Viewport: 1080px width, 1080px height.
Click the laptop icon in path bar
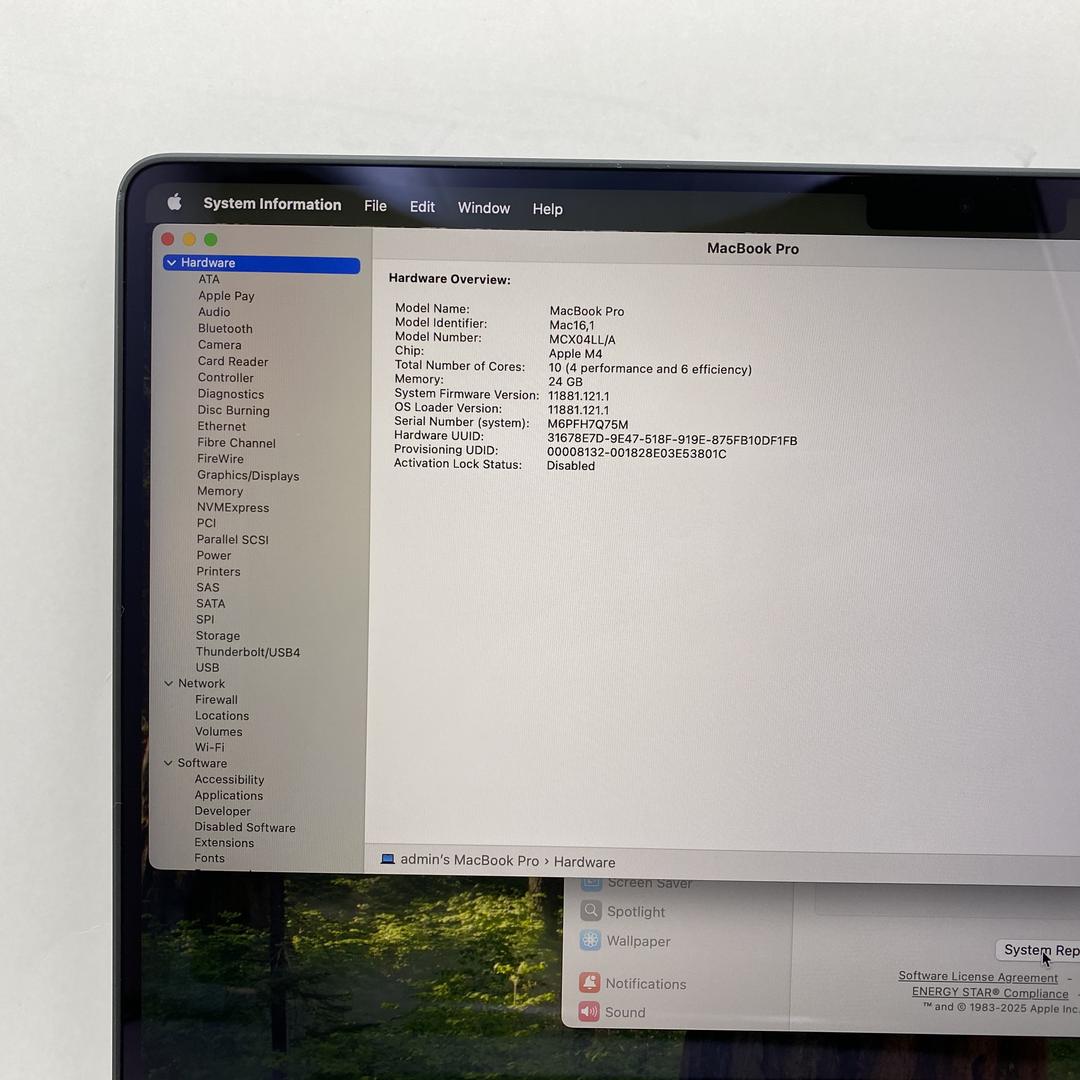(x=388, y=859)
